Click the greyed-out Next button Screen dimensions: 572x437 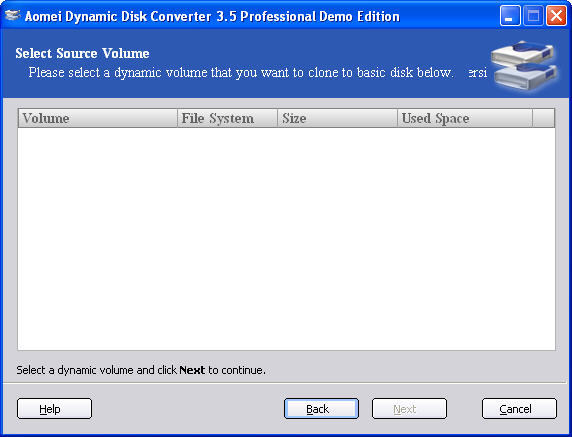[x=409, y=409]
